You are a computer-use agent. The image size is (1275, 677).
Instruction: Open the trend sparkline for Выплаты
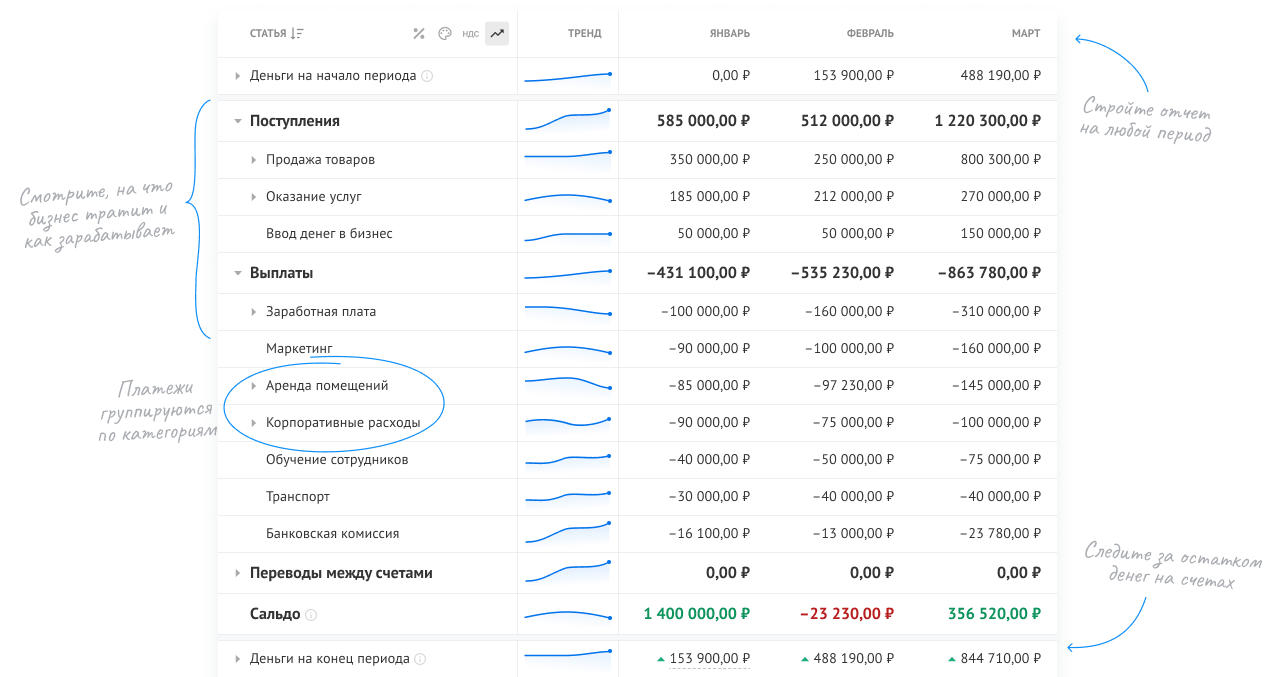(x=567, y=273)
